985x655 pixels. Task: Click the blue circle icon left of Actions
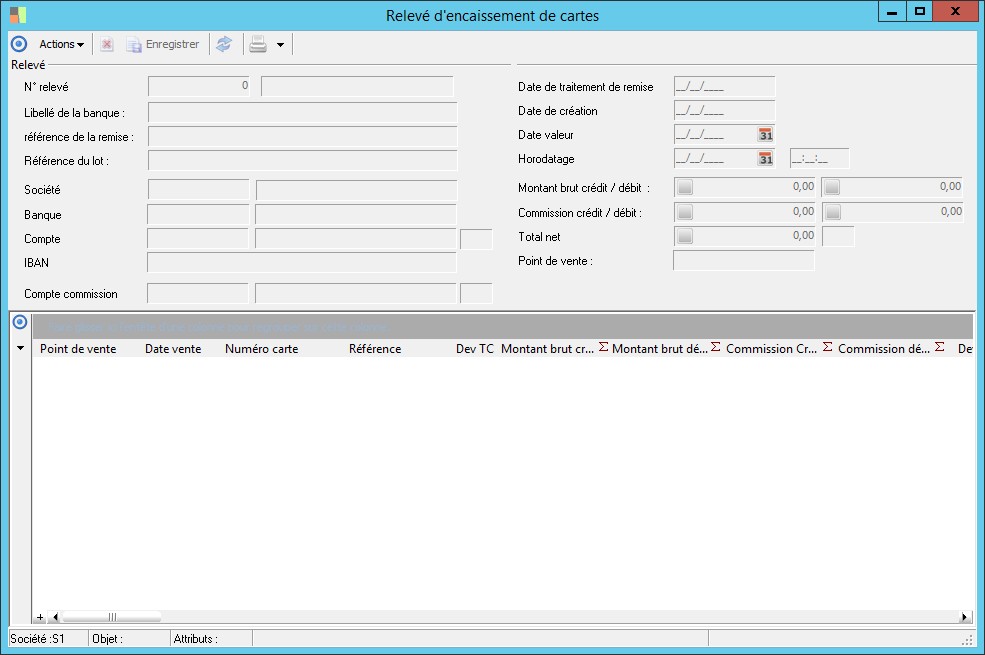(x=18, y=44)
